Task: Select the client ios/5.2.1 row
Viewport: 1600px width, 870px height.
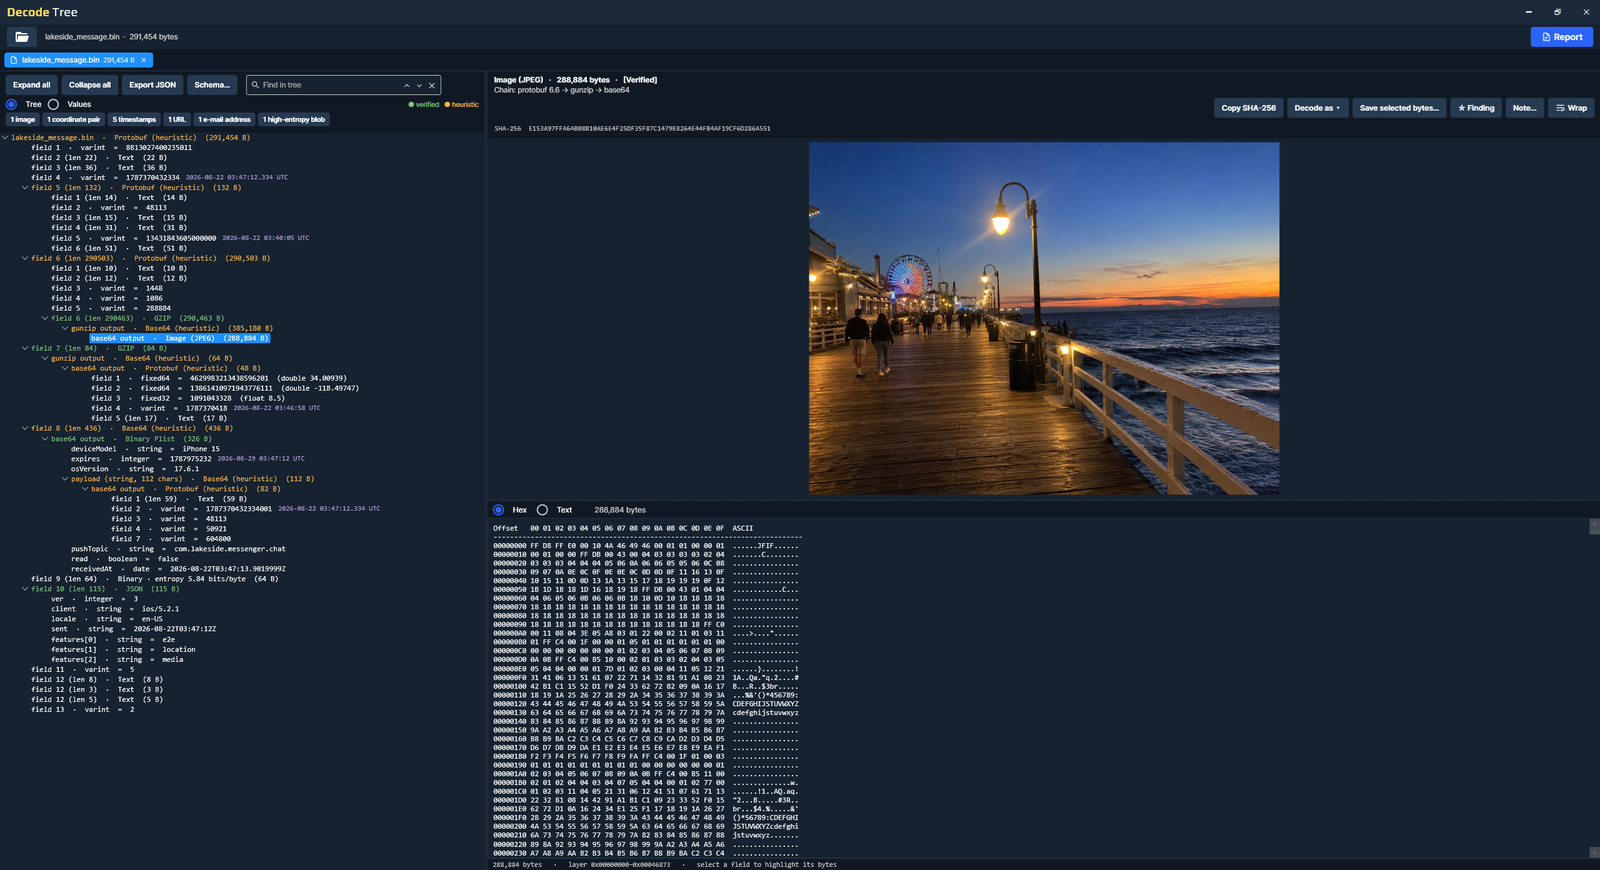Action: [115, 609]
